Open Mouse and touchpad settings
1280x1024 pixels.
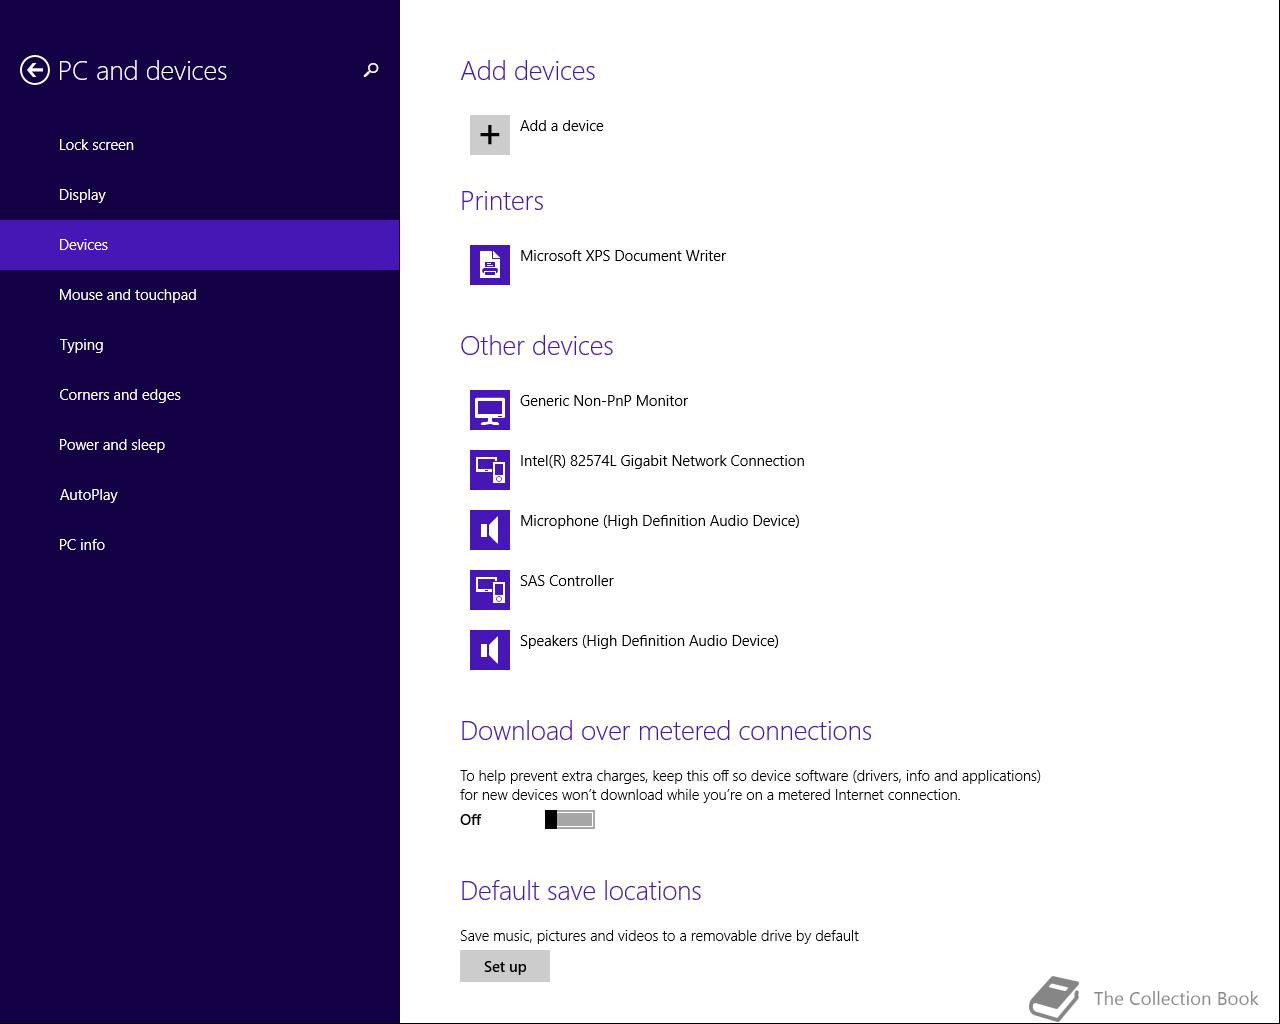coord(128,295)
